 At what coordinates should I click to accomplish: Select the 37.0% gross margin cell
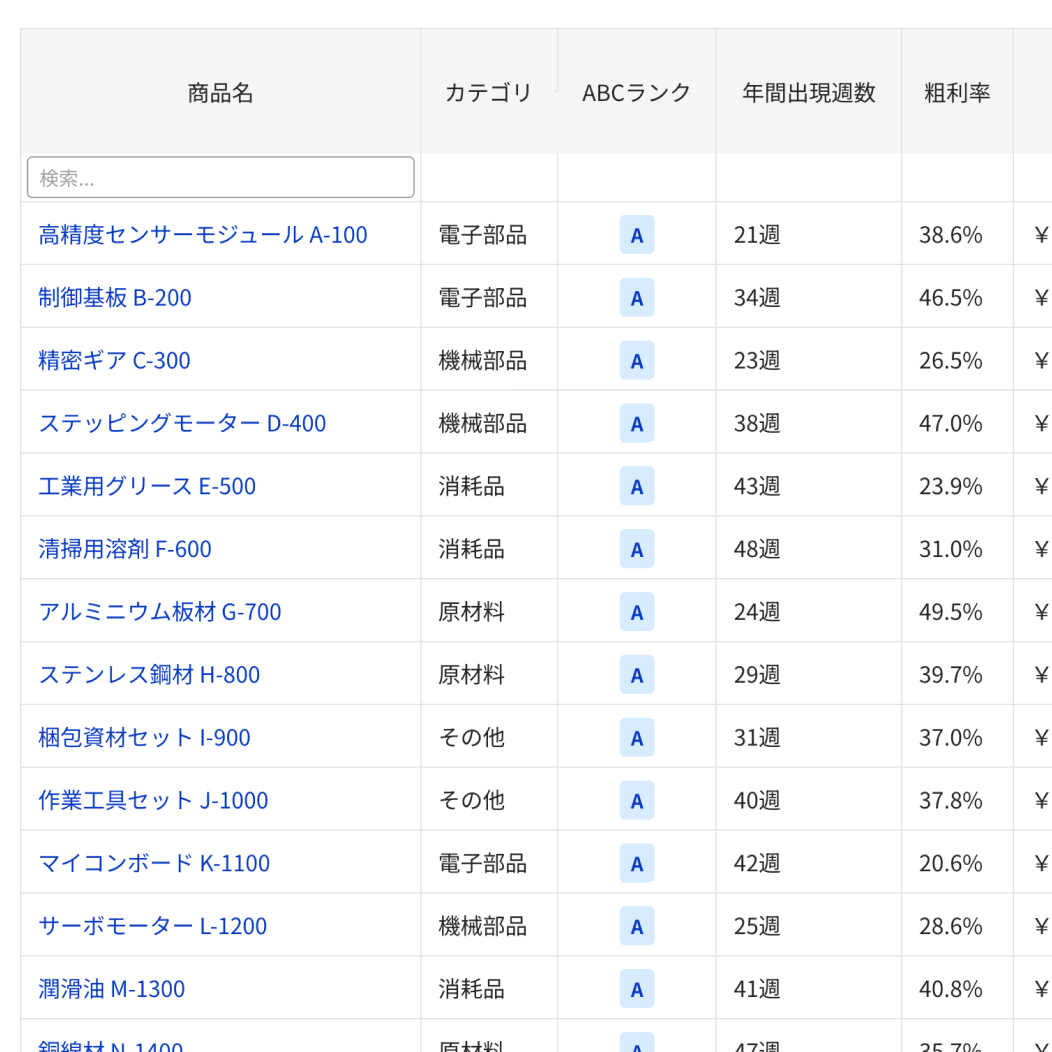click(957, 737)
